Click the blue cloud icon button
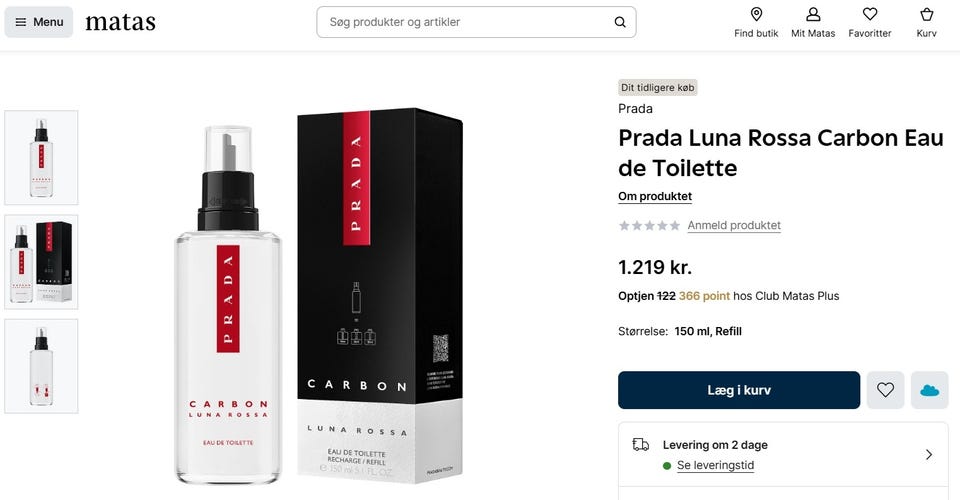 click(929, 390)
